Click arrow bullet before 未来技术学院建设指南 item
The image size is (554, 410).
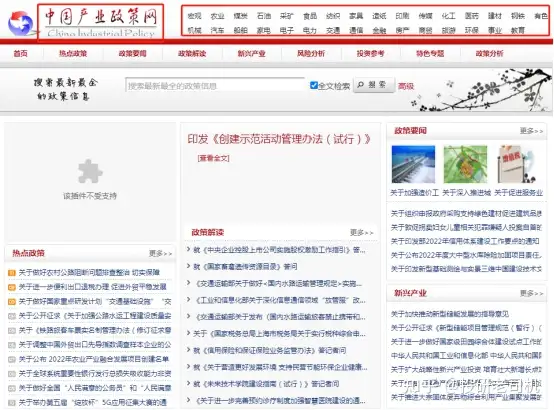[x=189, y=383]
